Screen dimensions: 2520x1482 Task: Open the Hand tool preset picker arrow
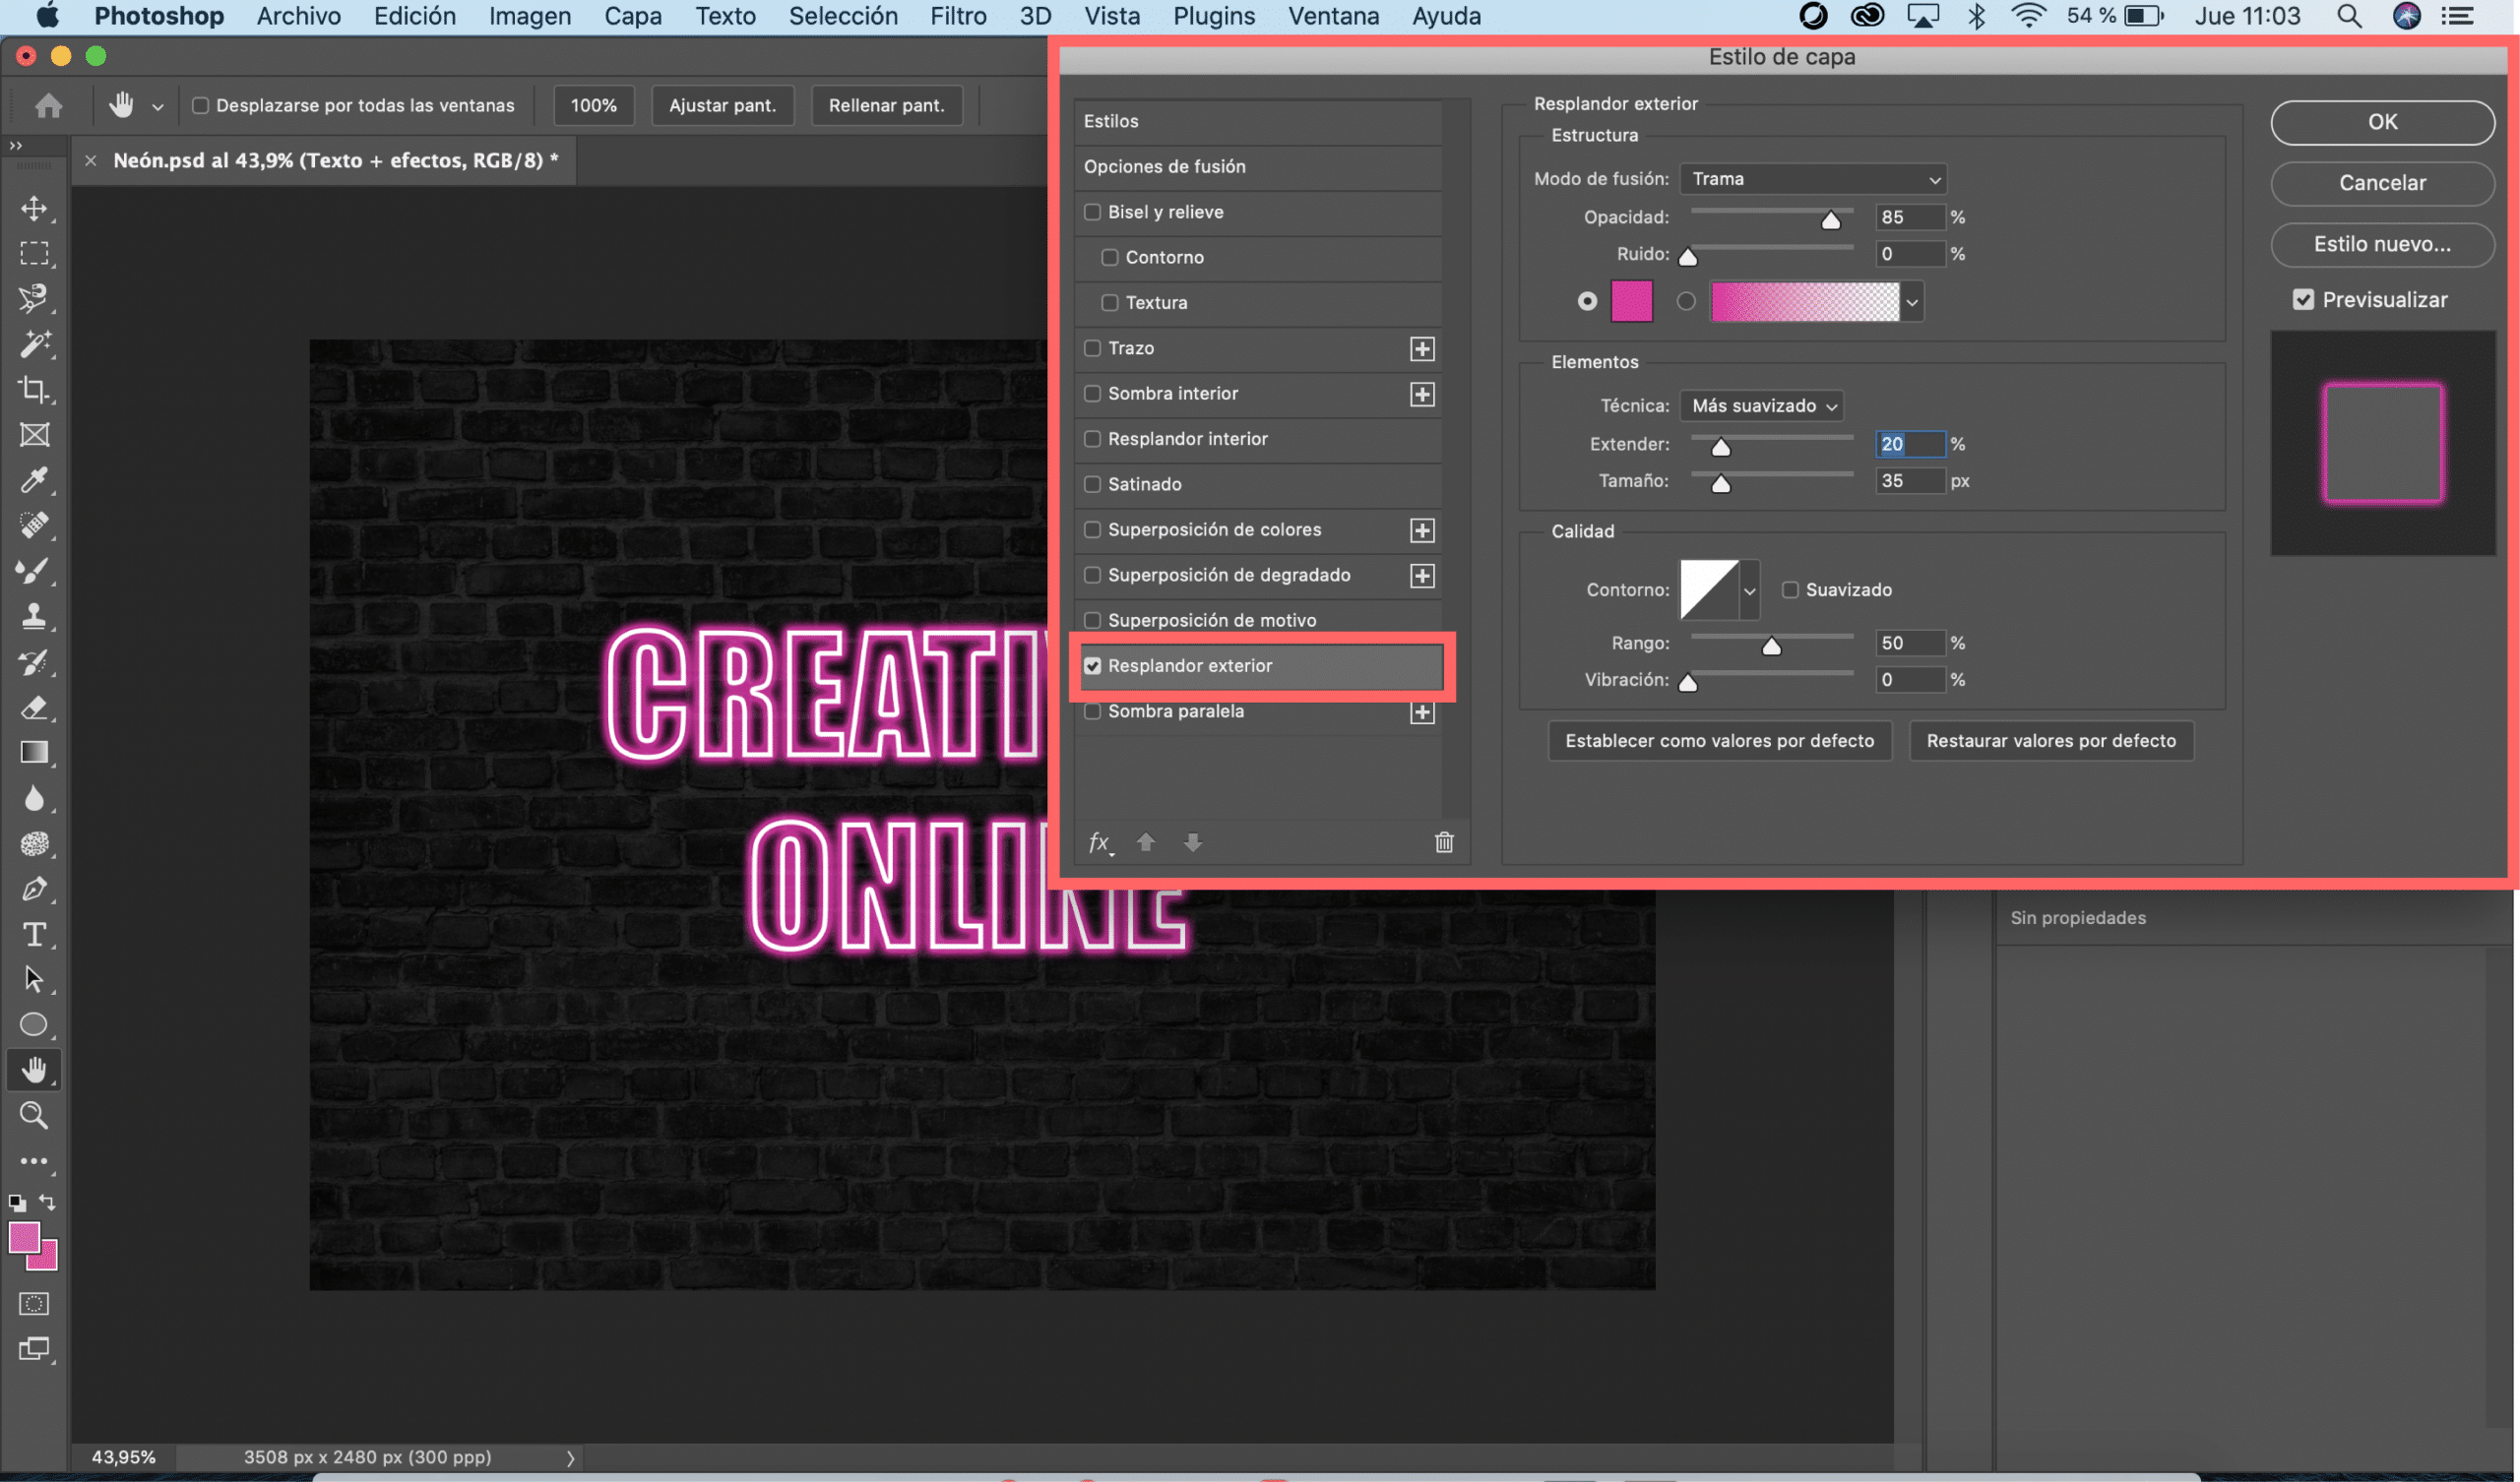point(157,106)
